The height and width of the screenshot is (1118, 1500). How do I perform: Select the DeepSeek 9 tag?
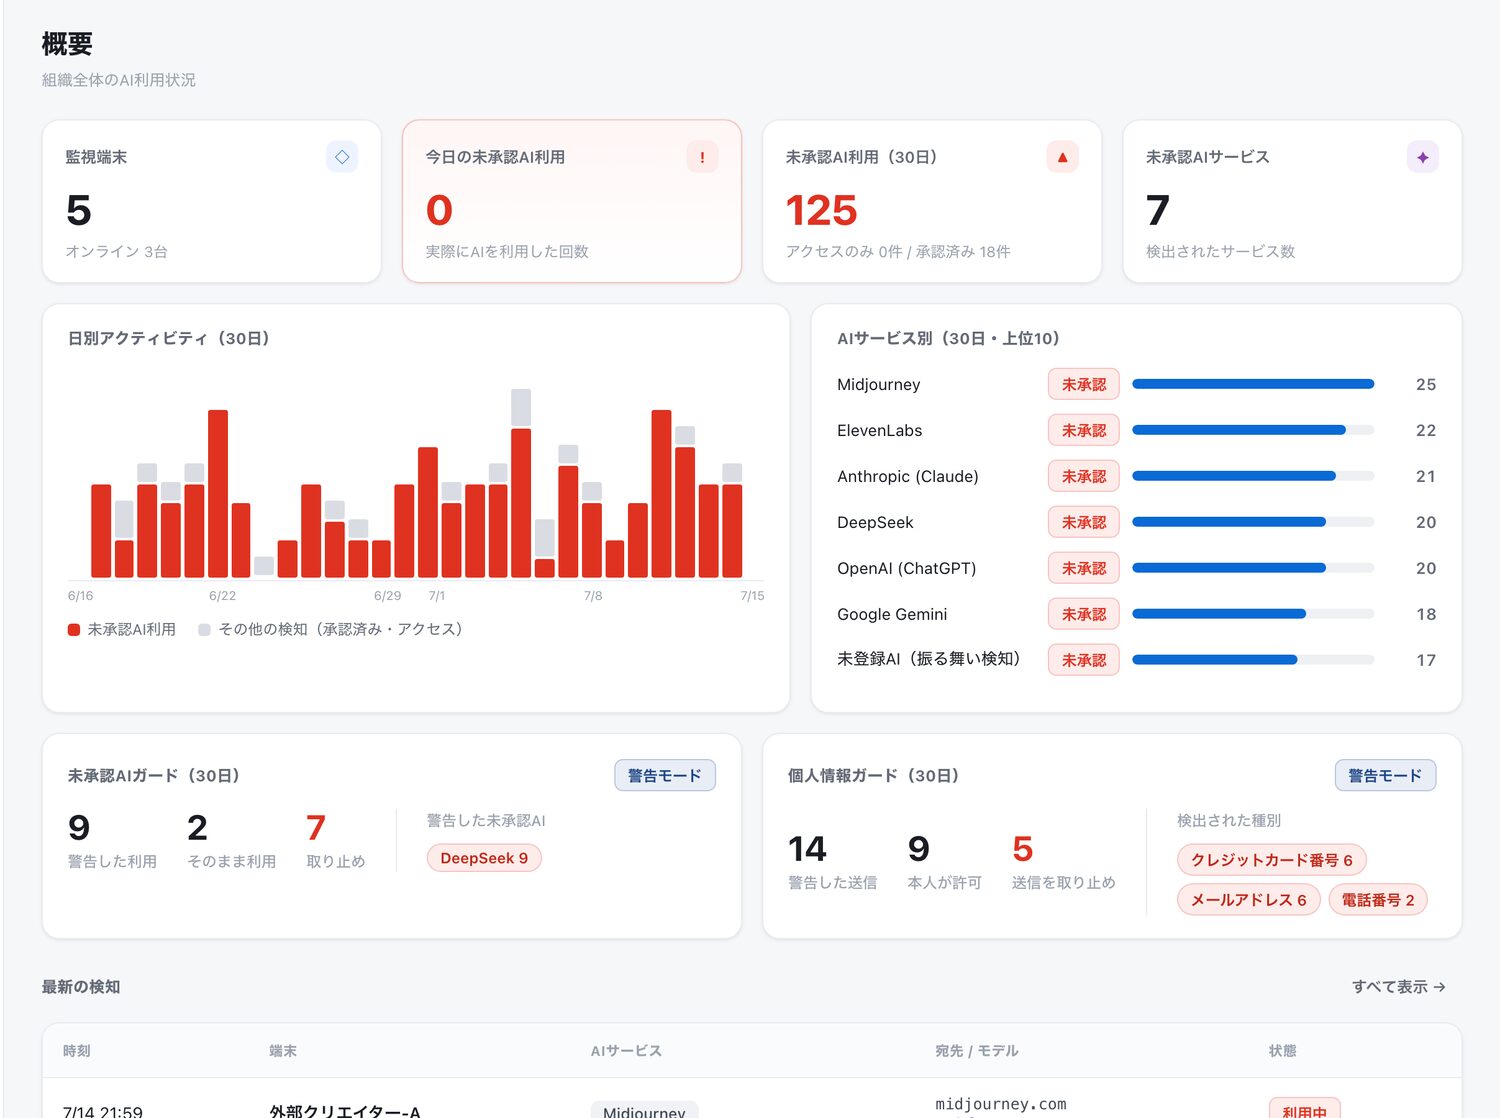pyautogui.click(x=484, y=858)
